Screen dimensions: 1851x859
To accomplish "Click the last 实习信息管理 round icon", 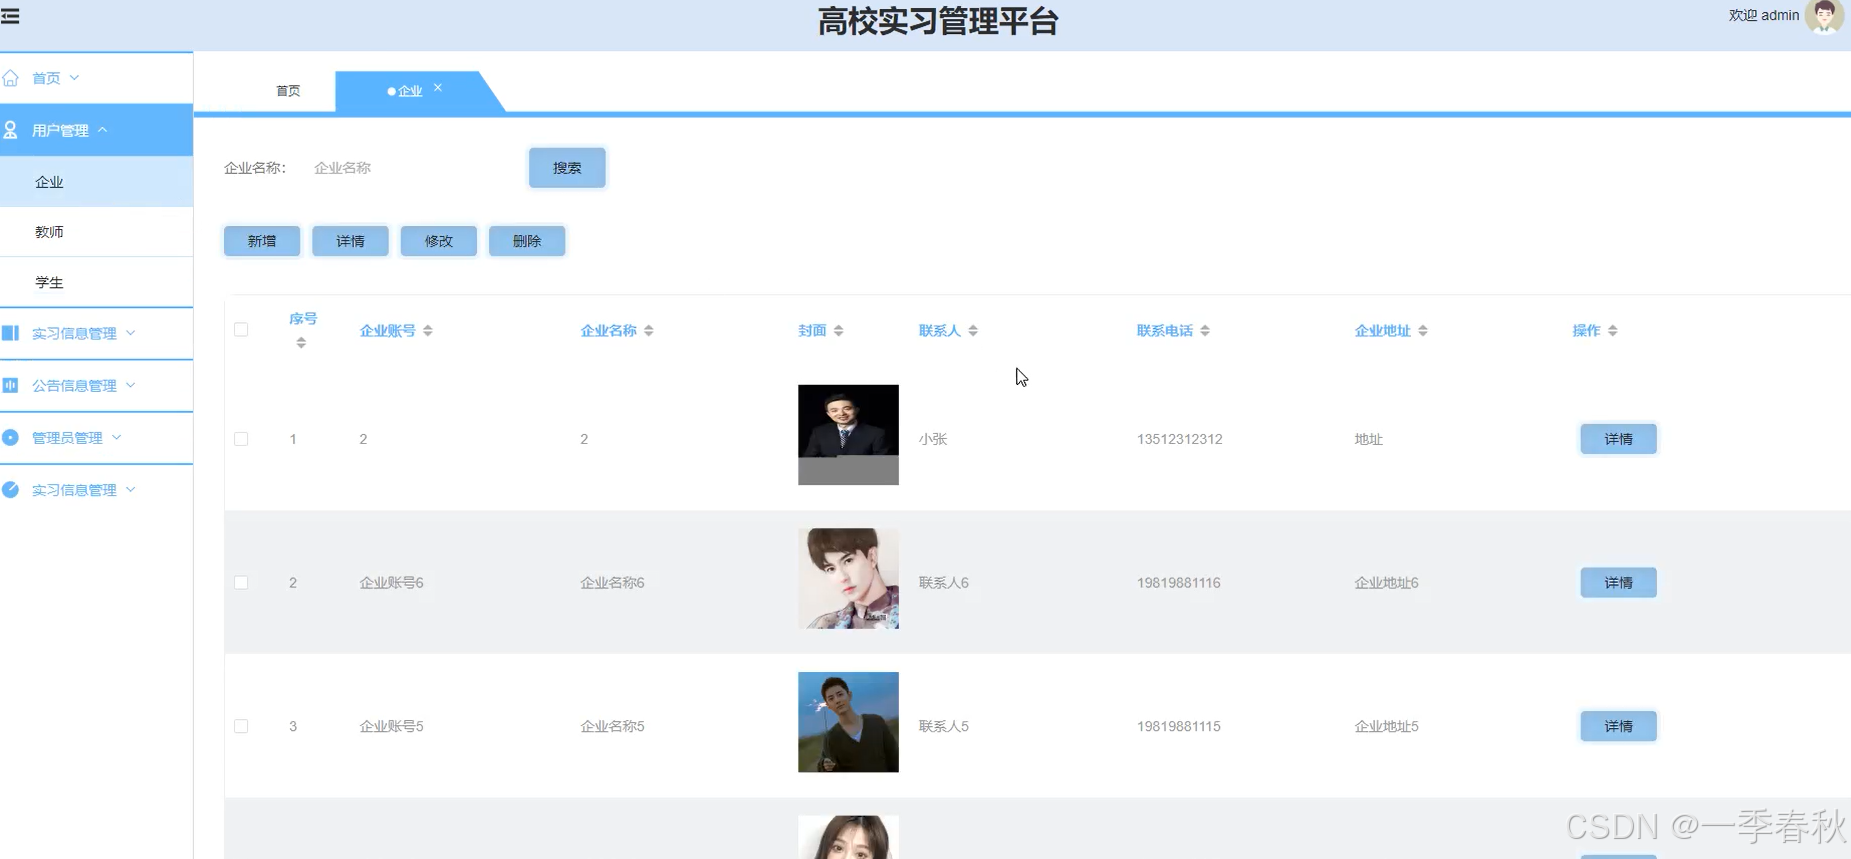I will 10,489.
